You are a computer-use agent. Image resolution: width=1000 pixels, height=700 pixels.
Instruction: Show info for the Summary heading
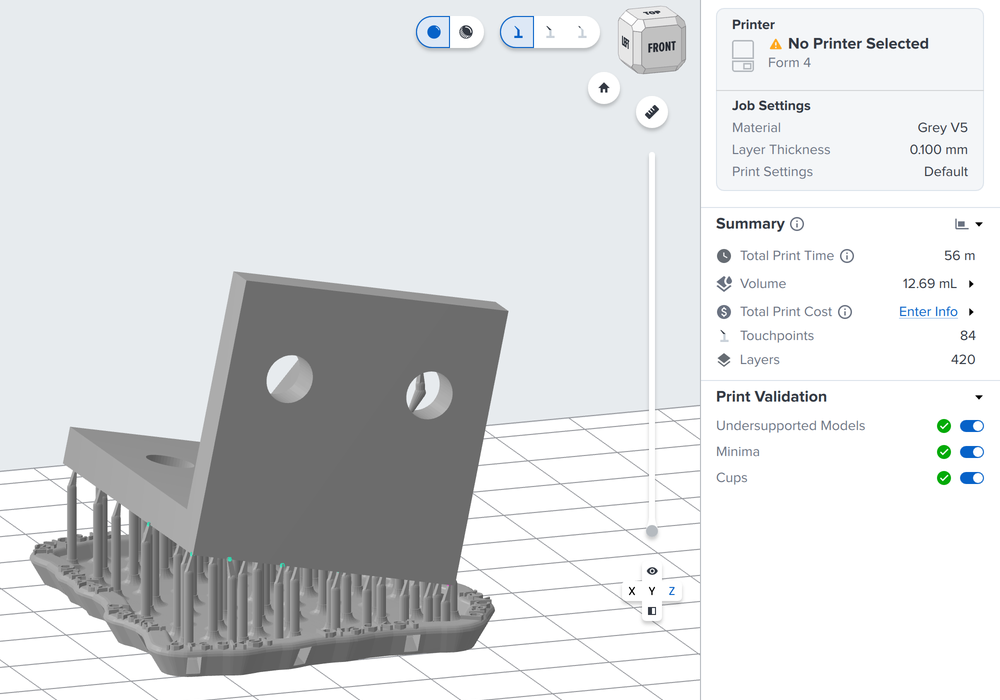tap(797, 224)
